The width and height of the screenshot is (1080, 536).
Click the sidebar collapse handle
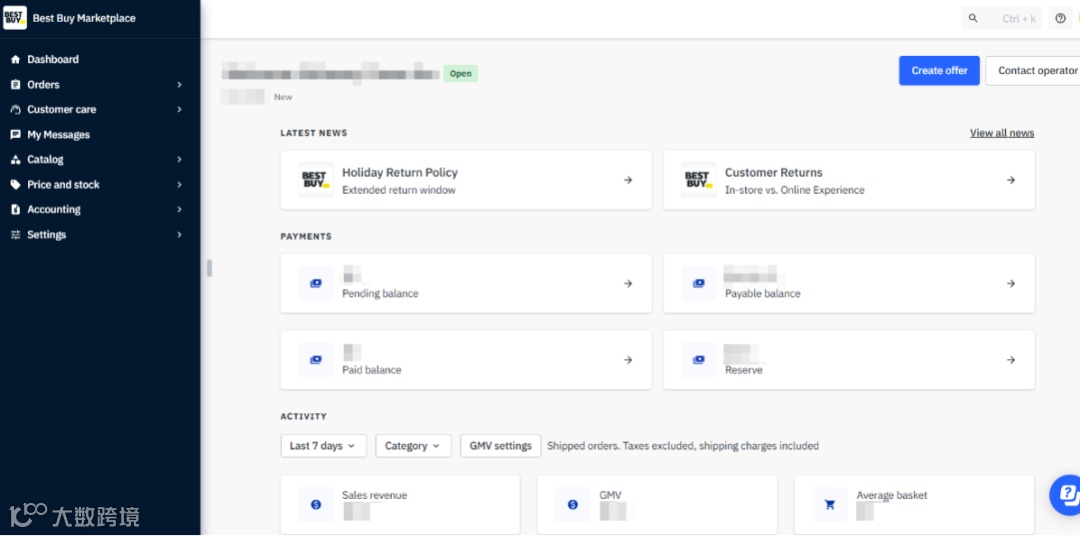point(209,268)
